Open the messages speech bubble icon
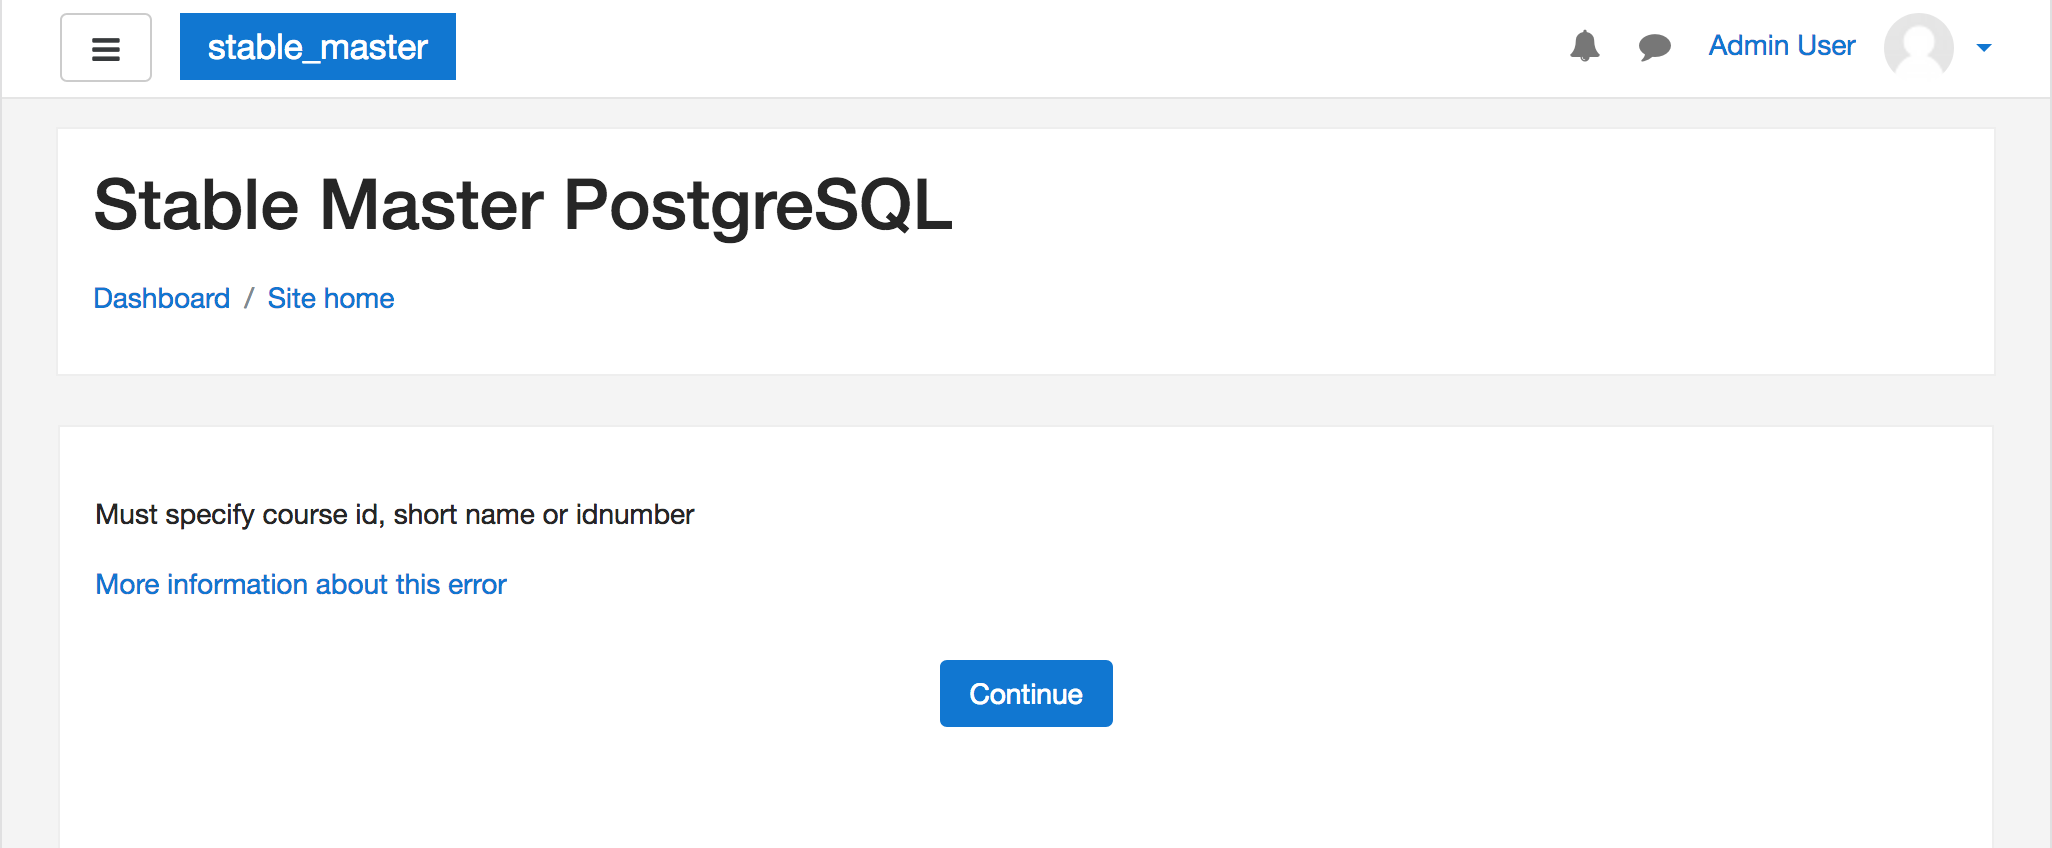Viewport: 2052px width, 848px height. (x=1655, y=47)
